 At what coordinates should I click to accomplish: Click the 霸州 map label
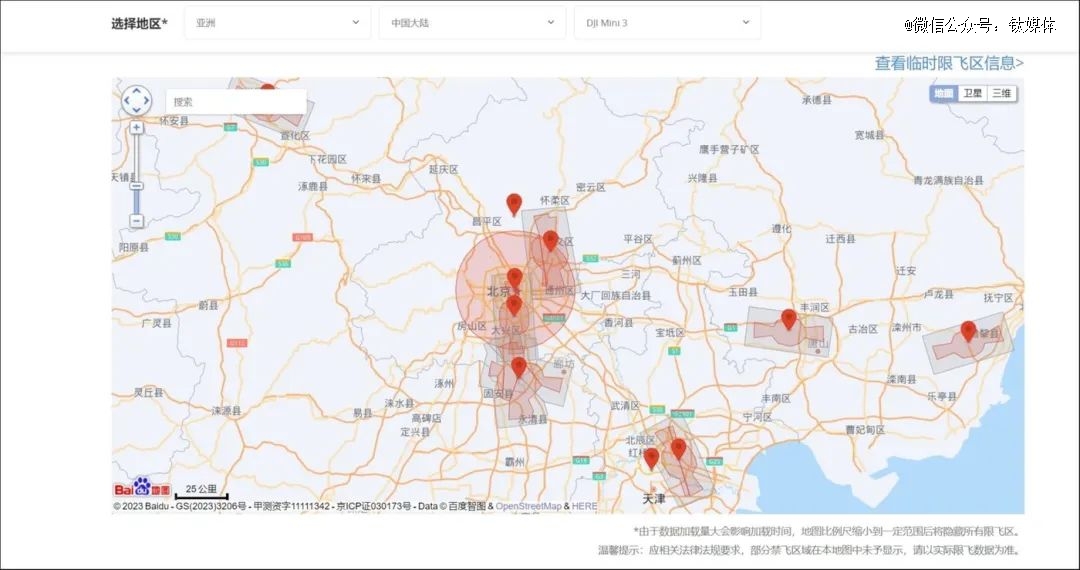[515, 461]
